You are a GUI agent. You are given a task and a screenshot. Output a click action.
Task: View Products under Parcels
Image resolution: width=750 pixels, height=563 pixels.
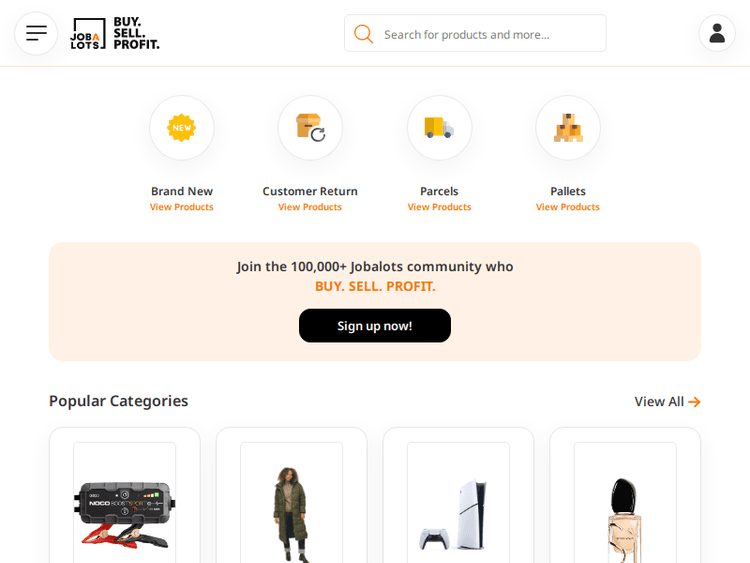(x=439, y=207)
